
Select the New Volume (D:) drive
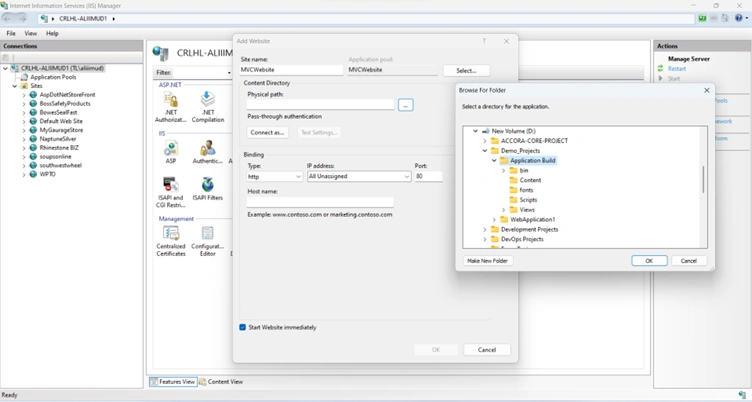tap(514, 131)
